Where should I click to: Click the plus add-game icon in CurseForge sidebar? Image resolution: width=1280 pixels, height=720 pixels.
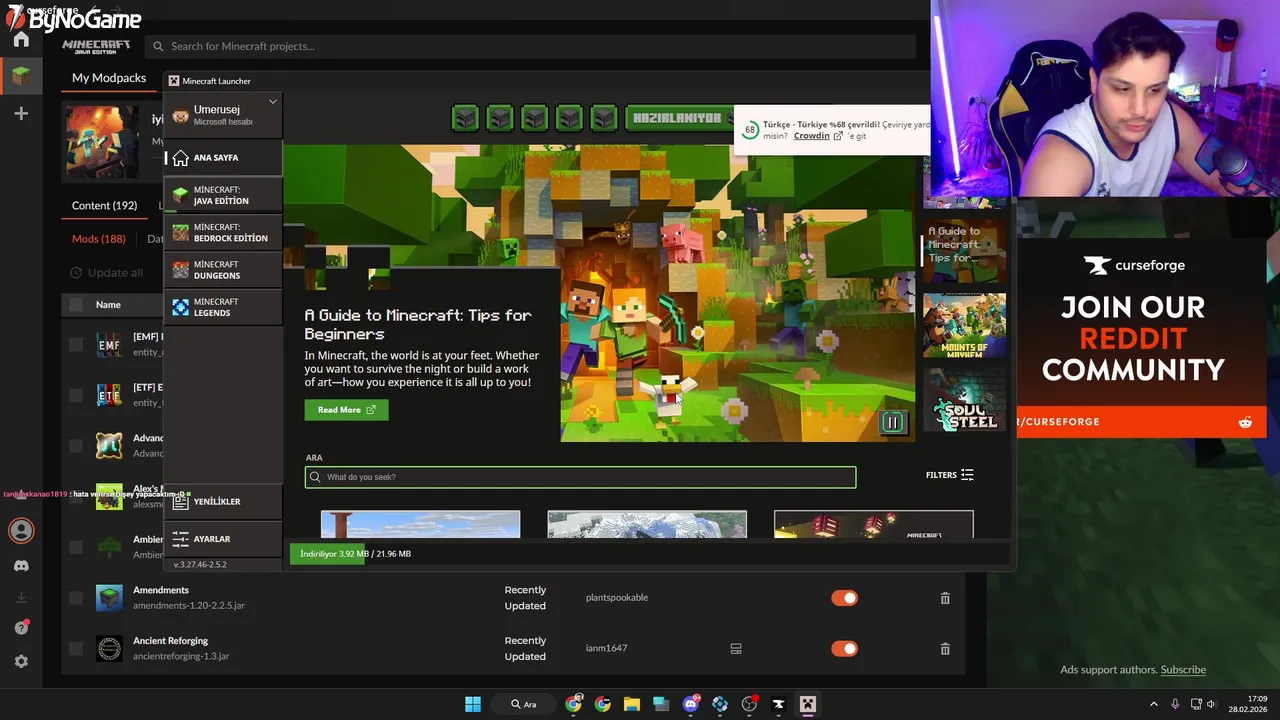[x=21, y=114]
